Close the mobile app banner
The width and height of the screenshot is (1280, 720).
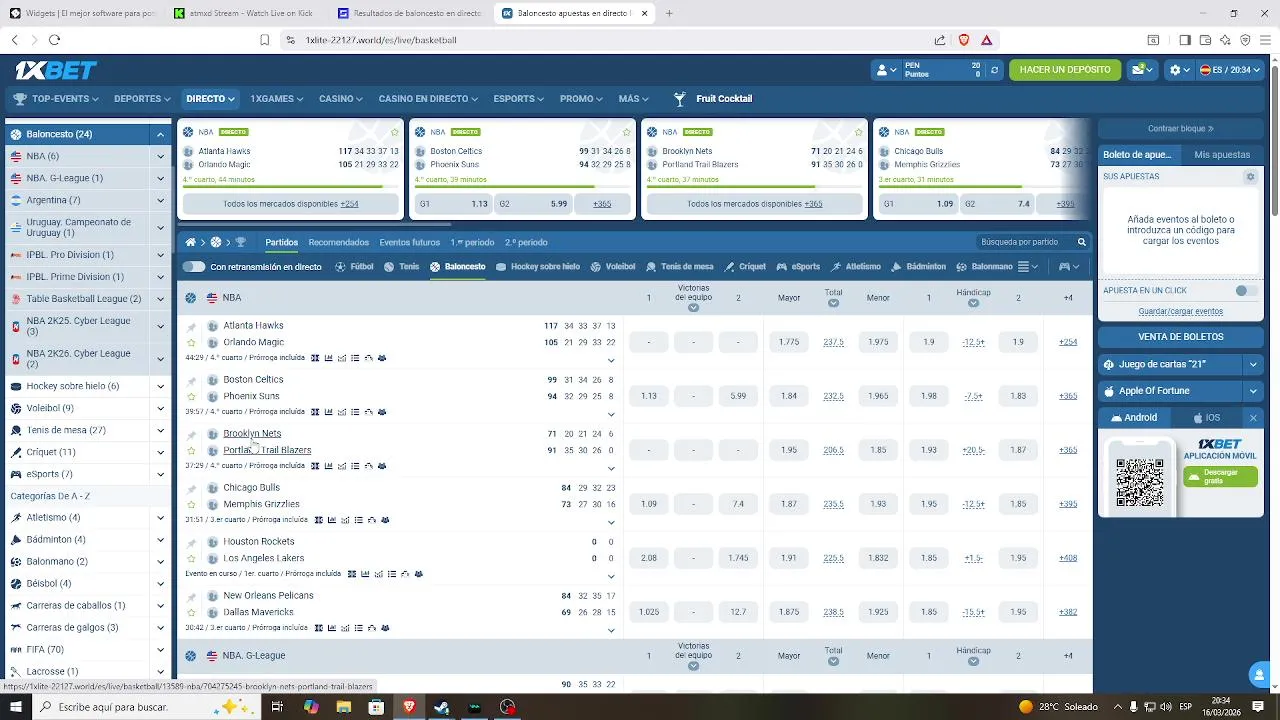pyautogui.click(x=1253, y=418)
